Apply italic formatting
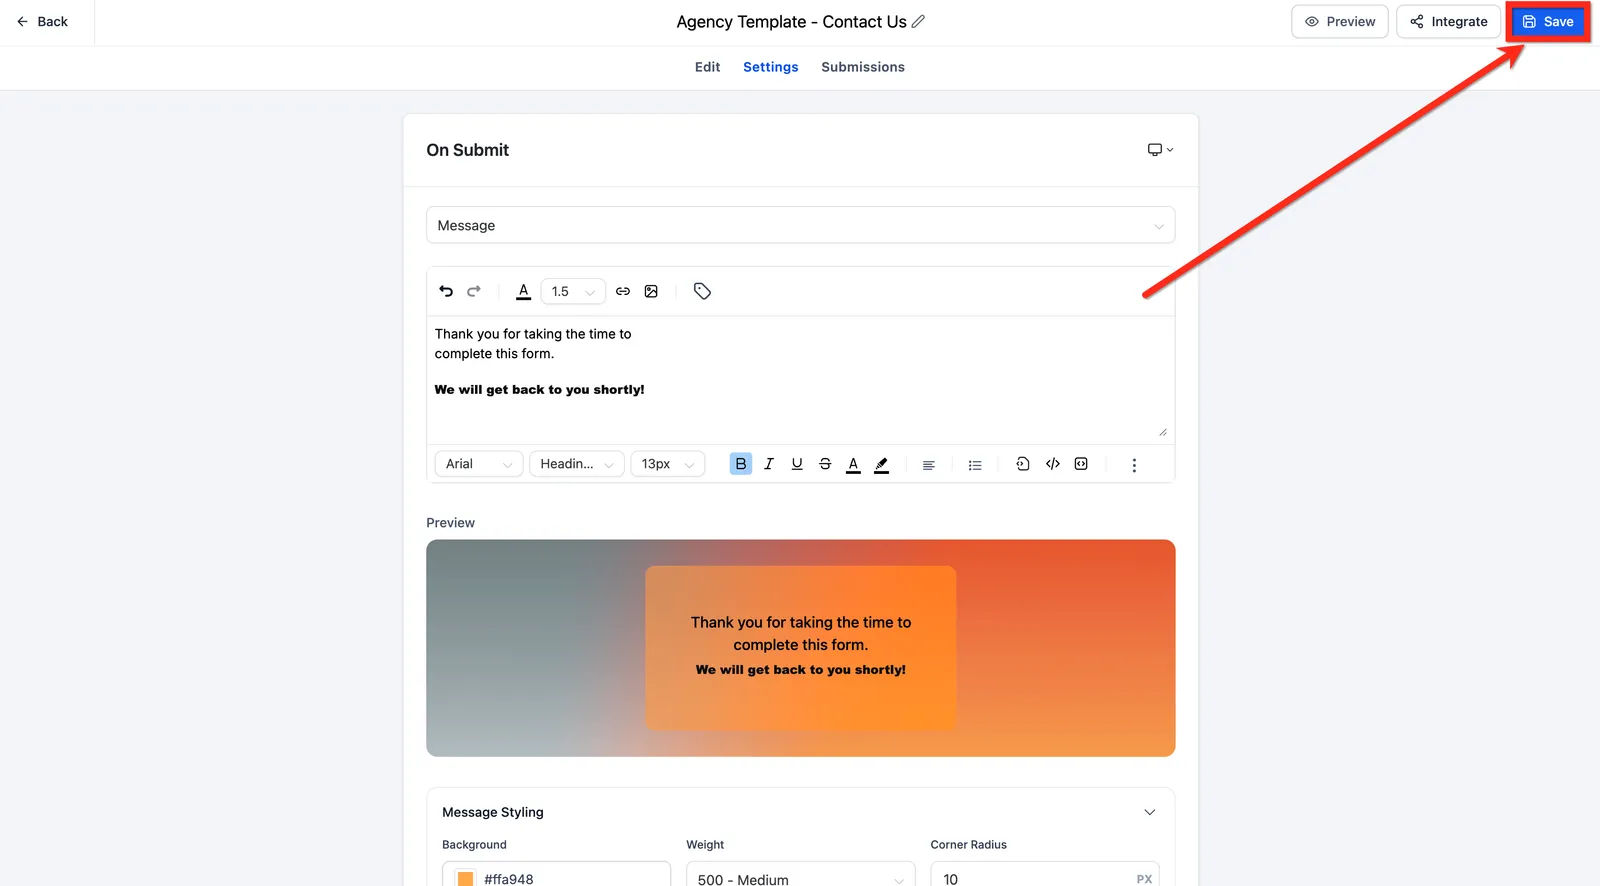The width and height of the screenshot is (1600, 886). 769,464
